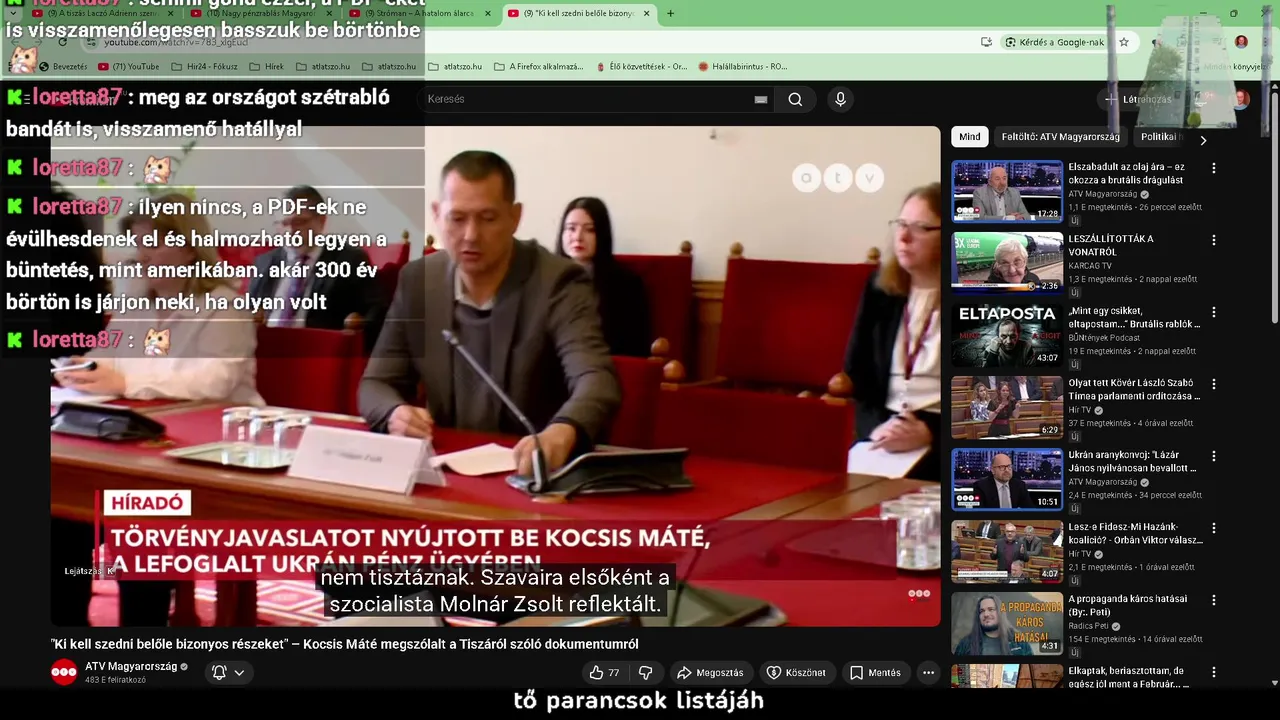Click the YouTube search magnifier button
The image size is (1280, 720).
click(795, 99)
